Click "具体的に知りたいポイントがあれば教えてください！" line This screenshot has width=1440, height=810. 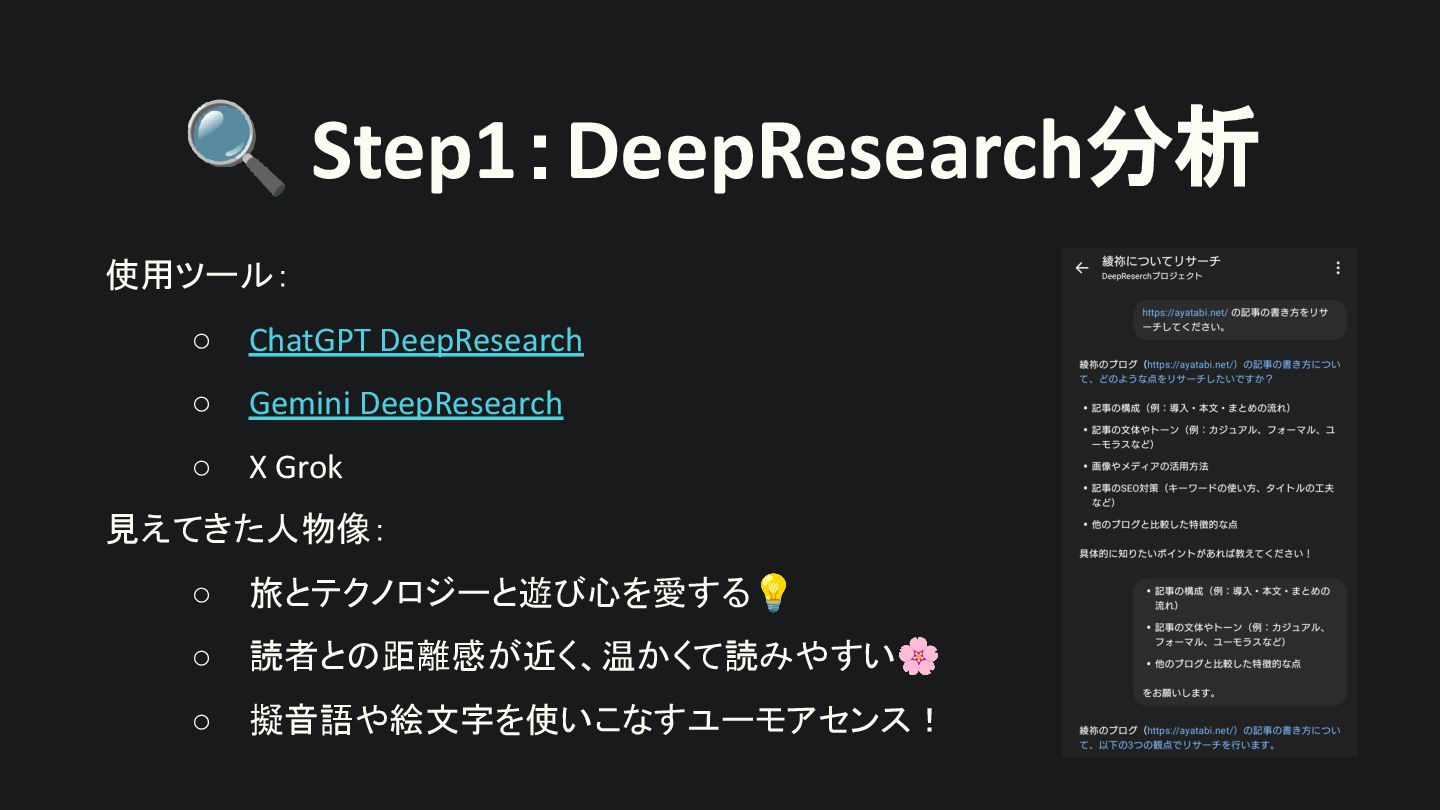[x=1195, y=553]
